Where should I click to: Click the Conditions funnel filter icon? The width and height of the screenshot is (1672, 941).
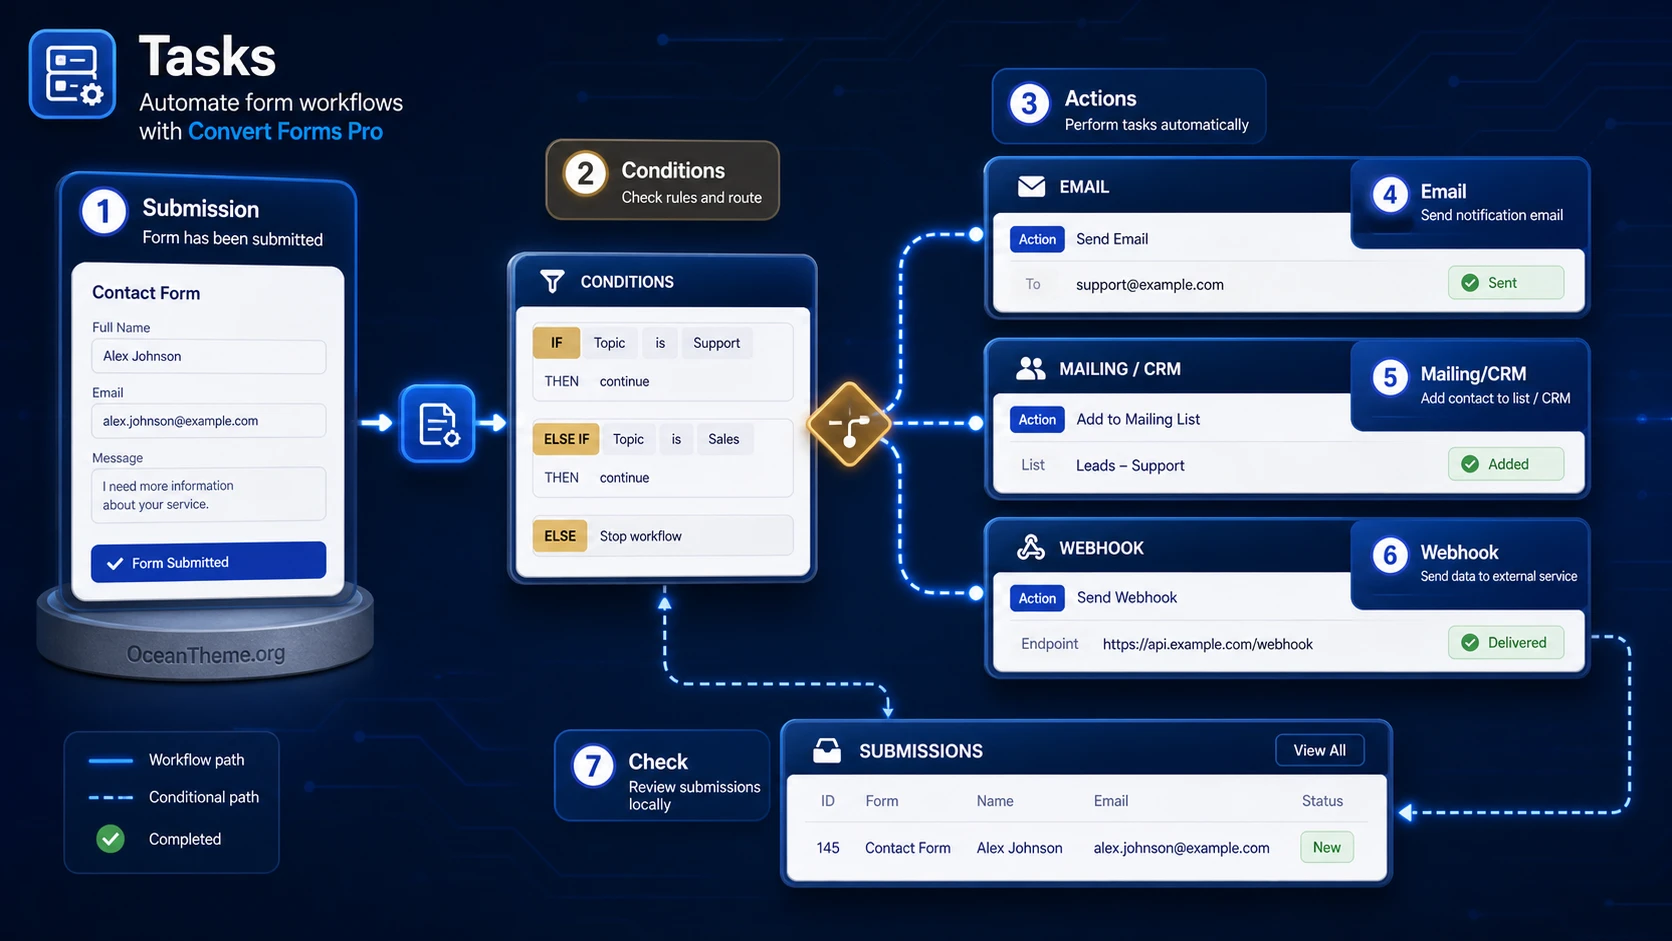552,281
